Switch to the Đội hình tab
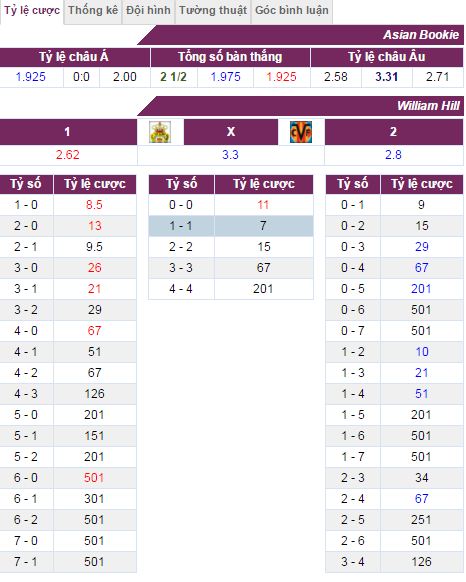Image resolution: width=466 pixels, height=582 pixels. click(148, 10)
